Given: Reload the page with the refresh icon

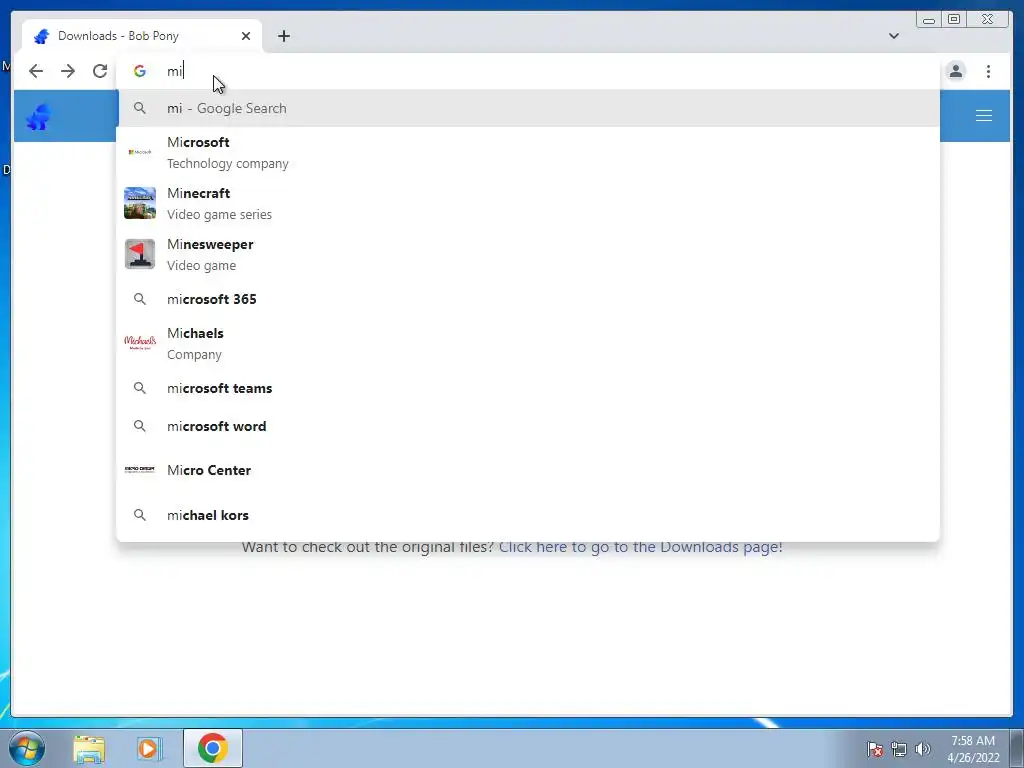Looking at the screenshot, I should pos(100,71).
